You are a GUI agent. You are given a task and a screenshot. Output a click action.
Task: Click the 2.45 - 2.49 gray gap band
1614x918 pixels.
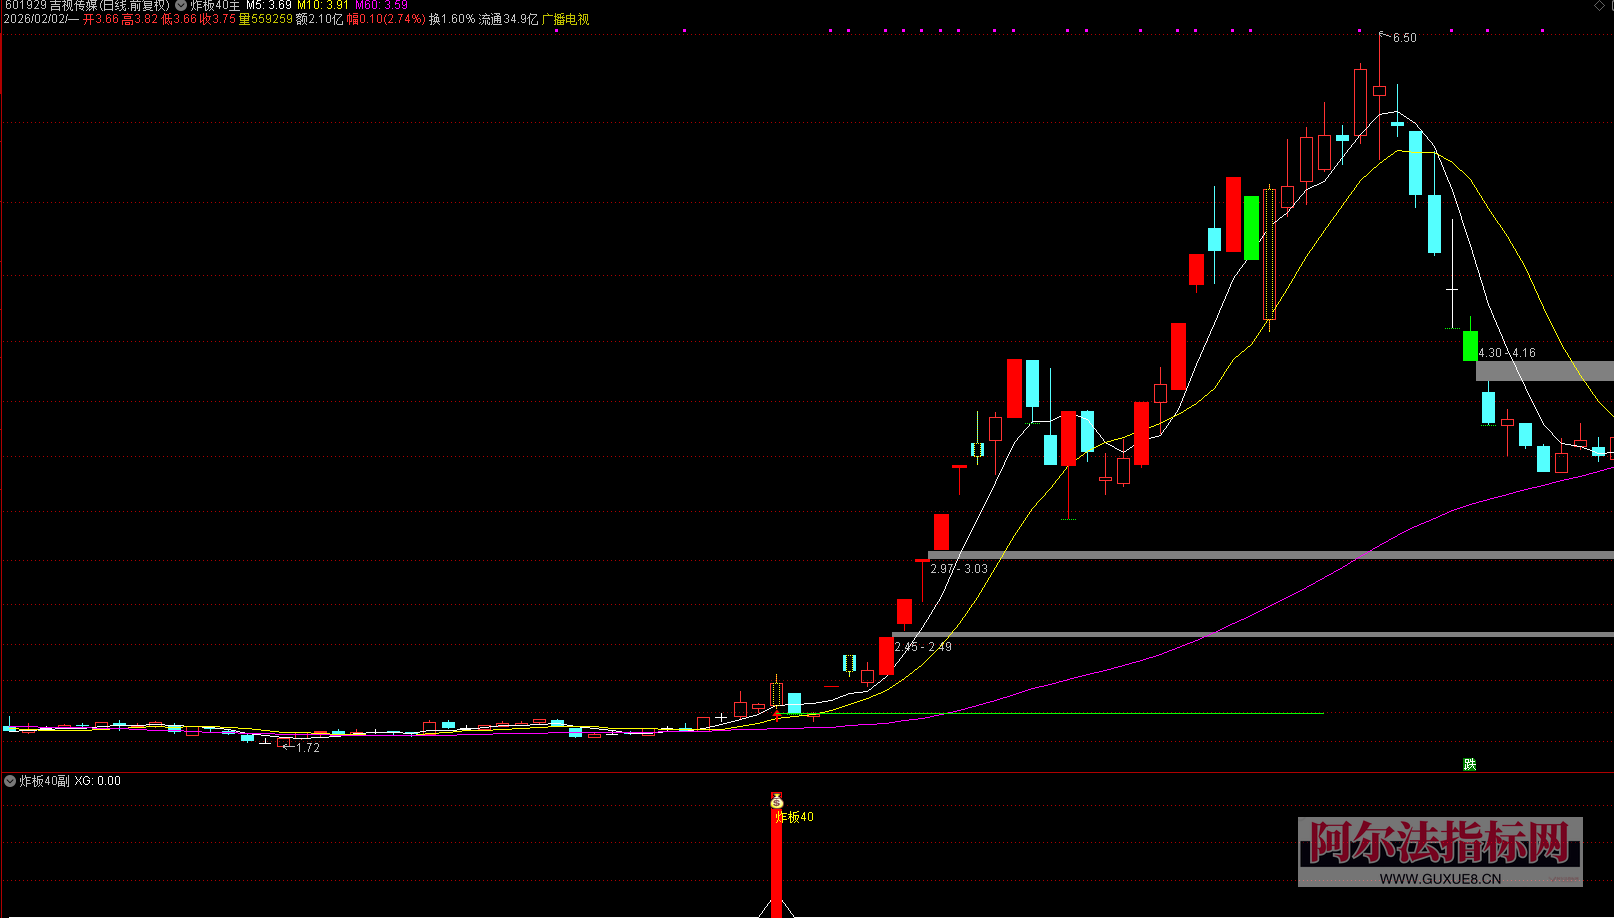(x=1250, y=634)
